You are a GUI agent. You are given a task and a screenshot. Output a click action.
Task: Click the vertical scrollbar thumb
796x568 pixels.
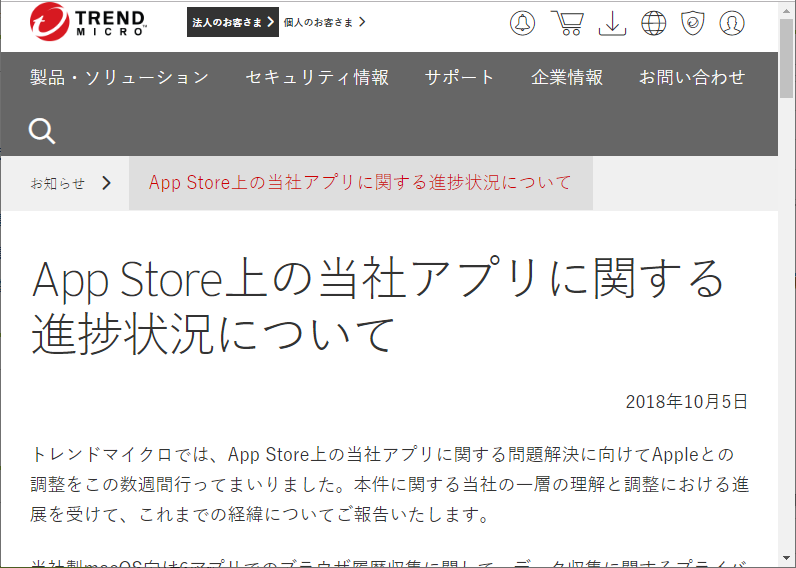click(x=786, y=58)
